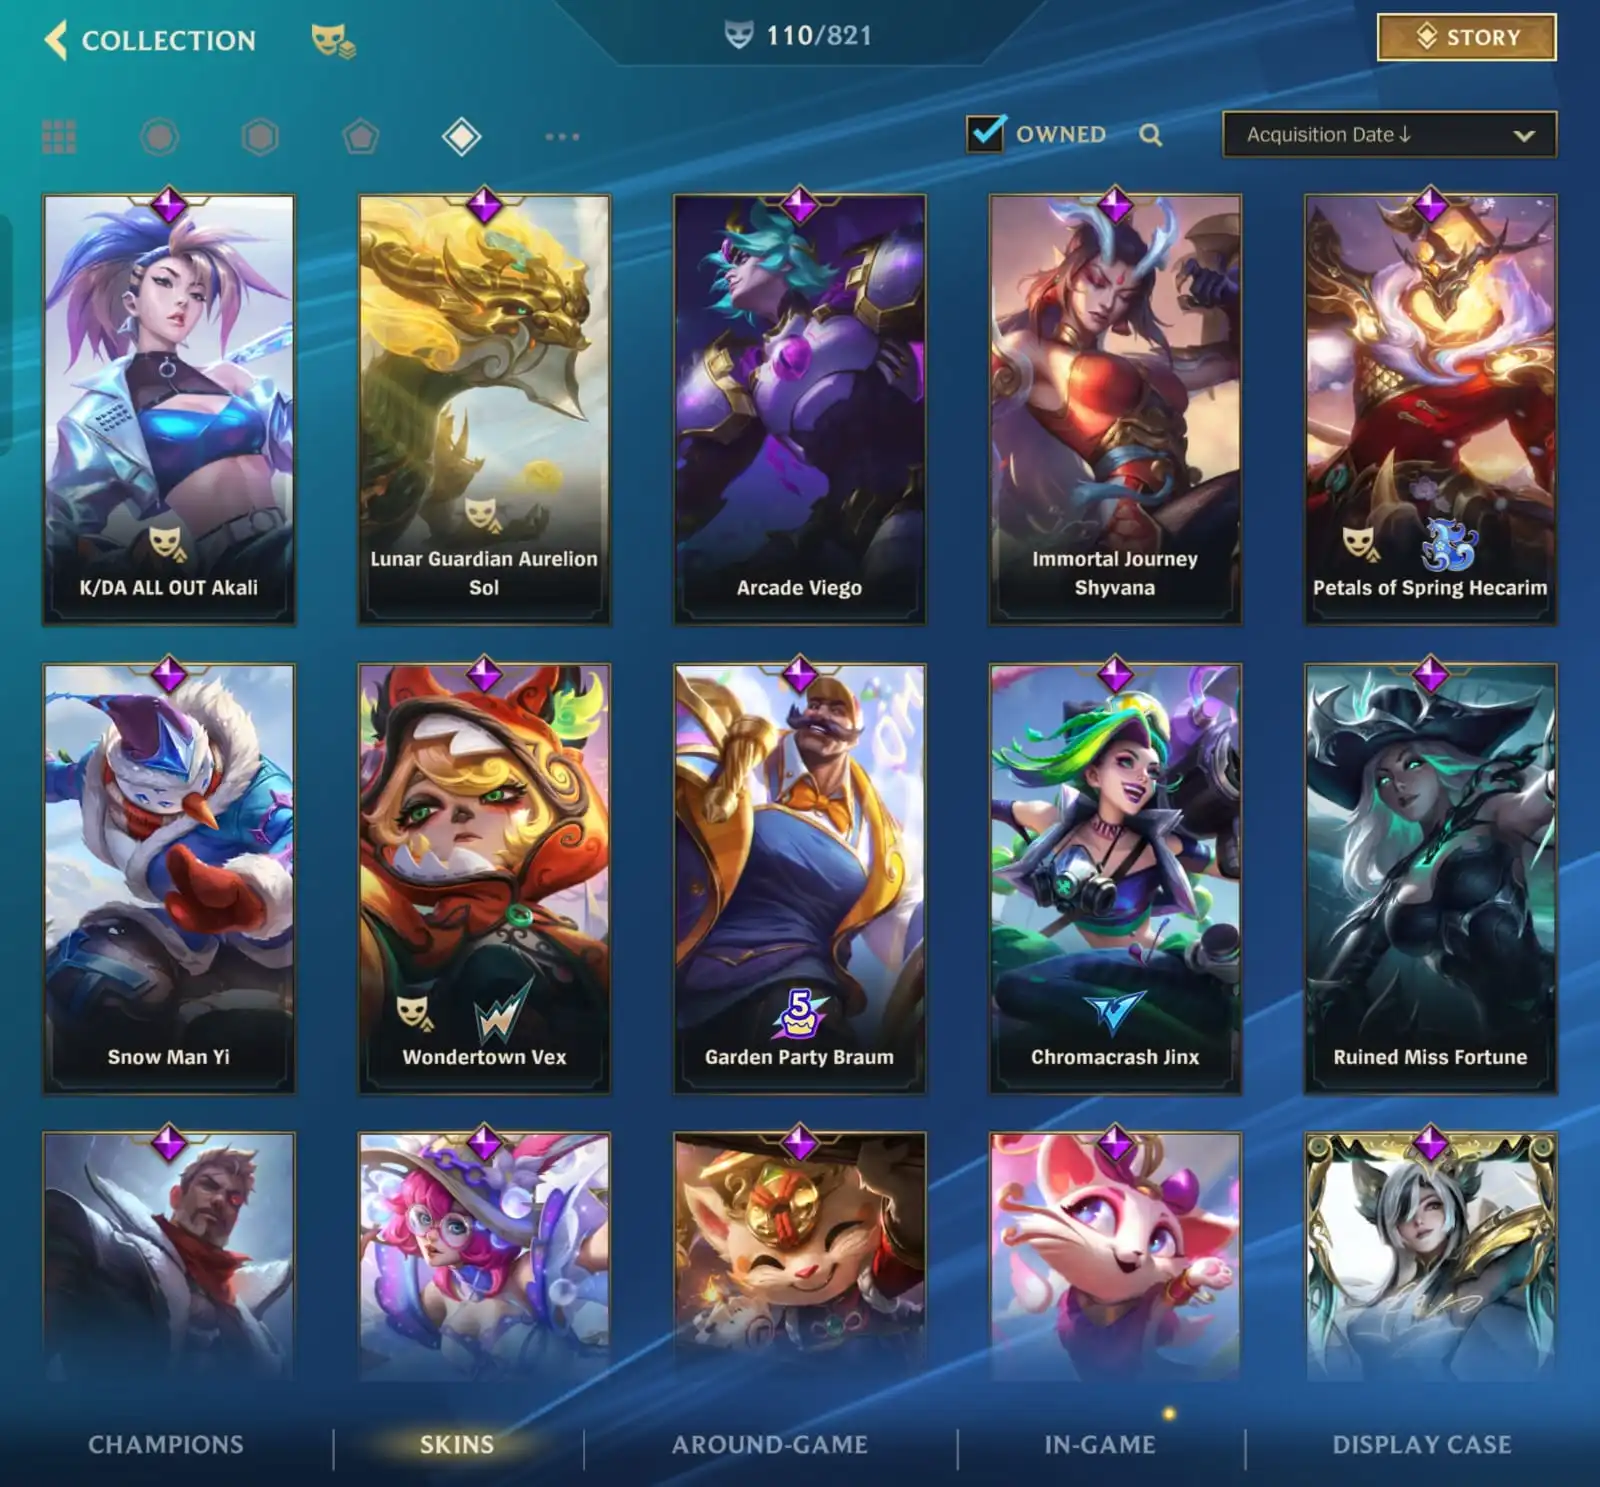Open the search magnifier icon
Image resolution: width=1600 pixels, height=1487 pixels.
coord(1151,135)
